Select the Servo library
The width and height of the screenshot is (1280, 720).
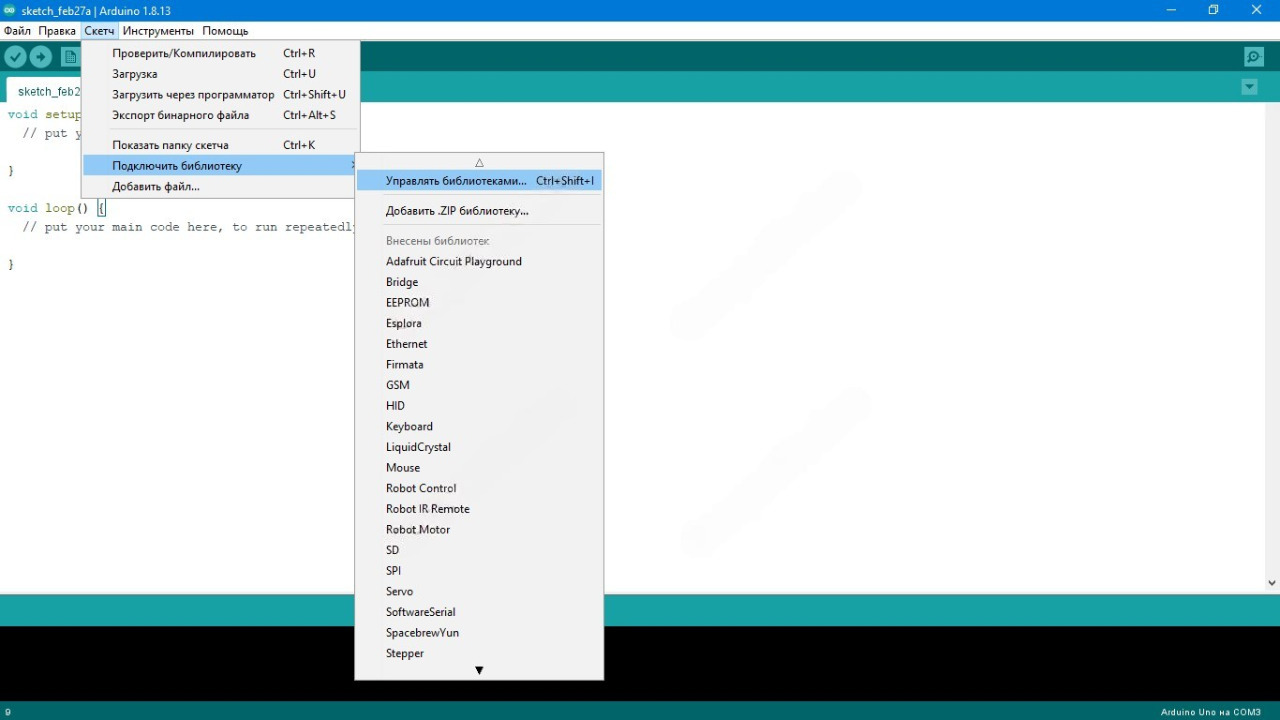(399, 591)
